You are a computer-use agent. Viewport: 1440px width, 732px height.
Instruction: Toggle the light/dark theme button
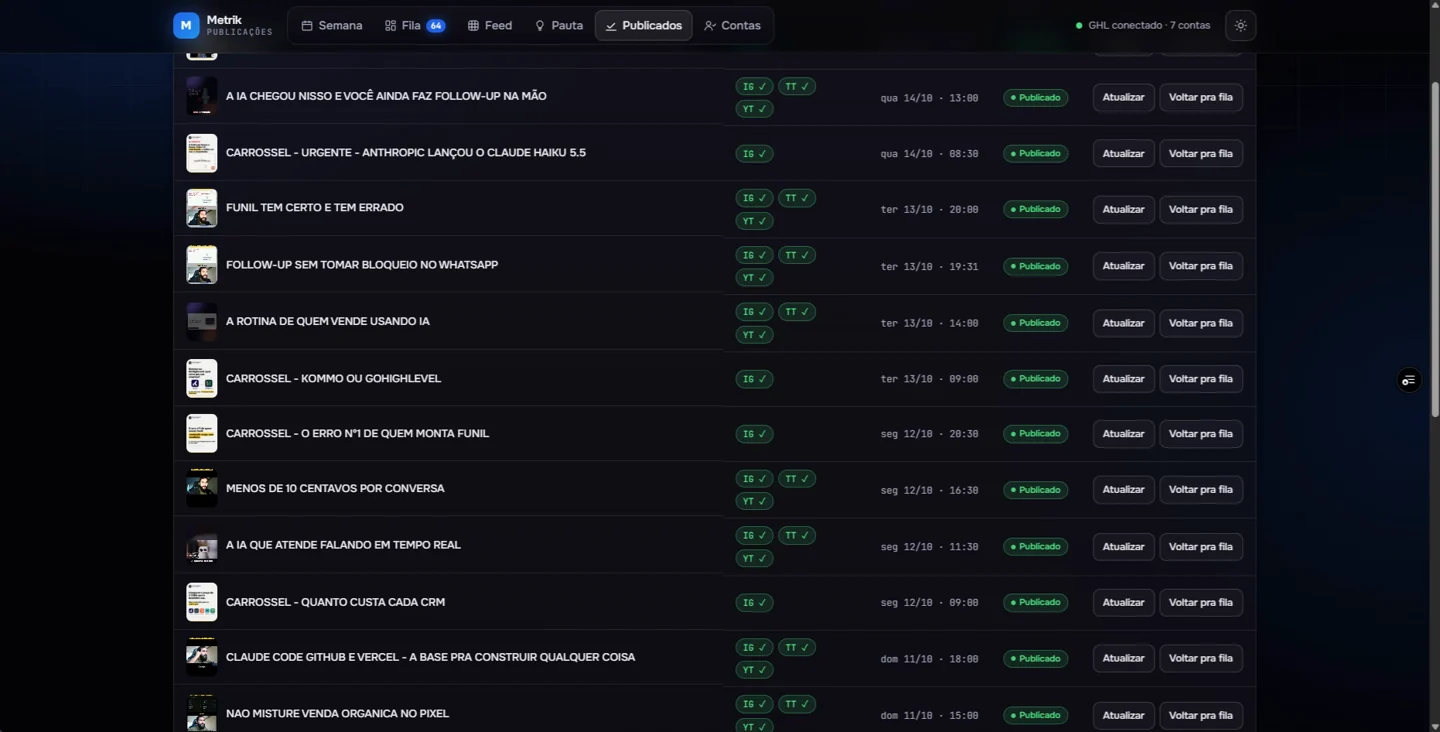(x=1240, y=25)
